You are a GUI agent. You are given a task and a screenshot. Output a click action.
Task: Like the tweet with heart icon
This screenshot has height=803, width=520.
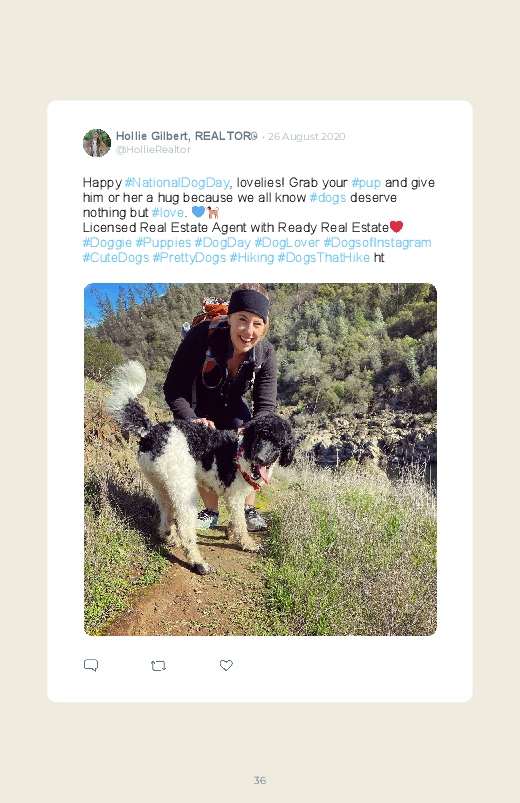tap(226, 665)
